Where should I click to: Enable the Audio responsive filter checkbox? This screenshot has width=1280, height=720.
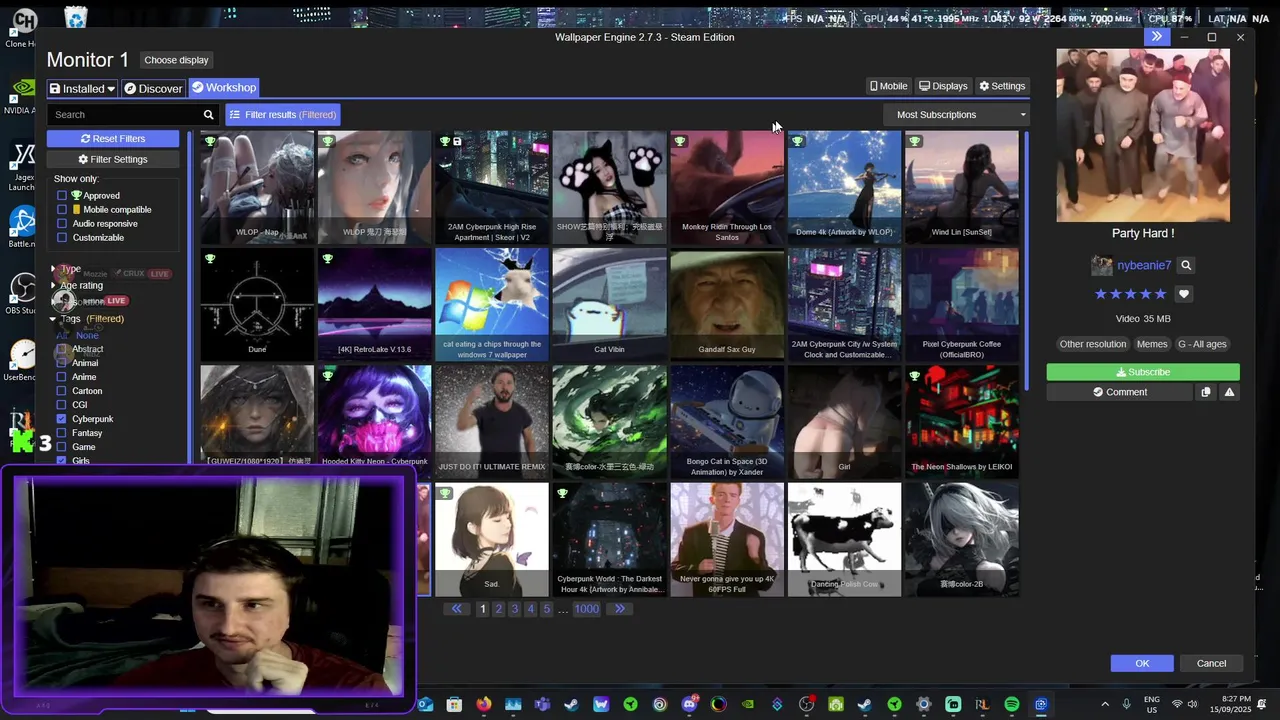coord(62,224)
